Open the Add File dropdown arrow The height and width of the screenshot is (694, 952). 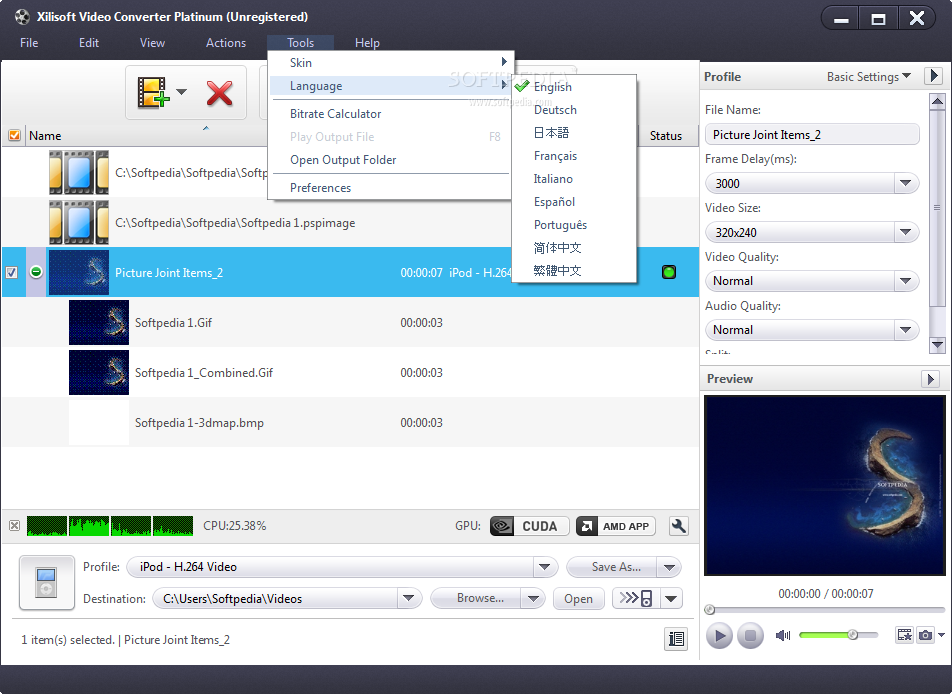click(181, 92)
